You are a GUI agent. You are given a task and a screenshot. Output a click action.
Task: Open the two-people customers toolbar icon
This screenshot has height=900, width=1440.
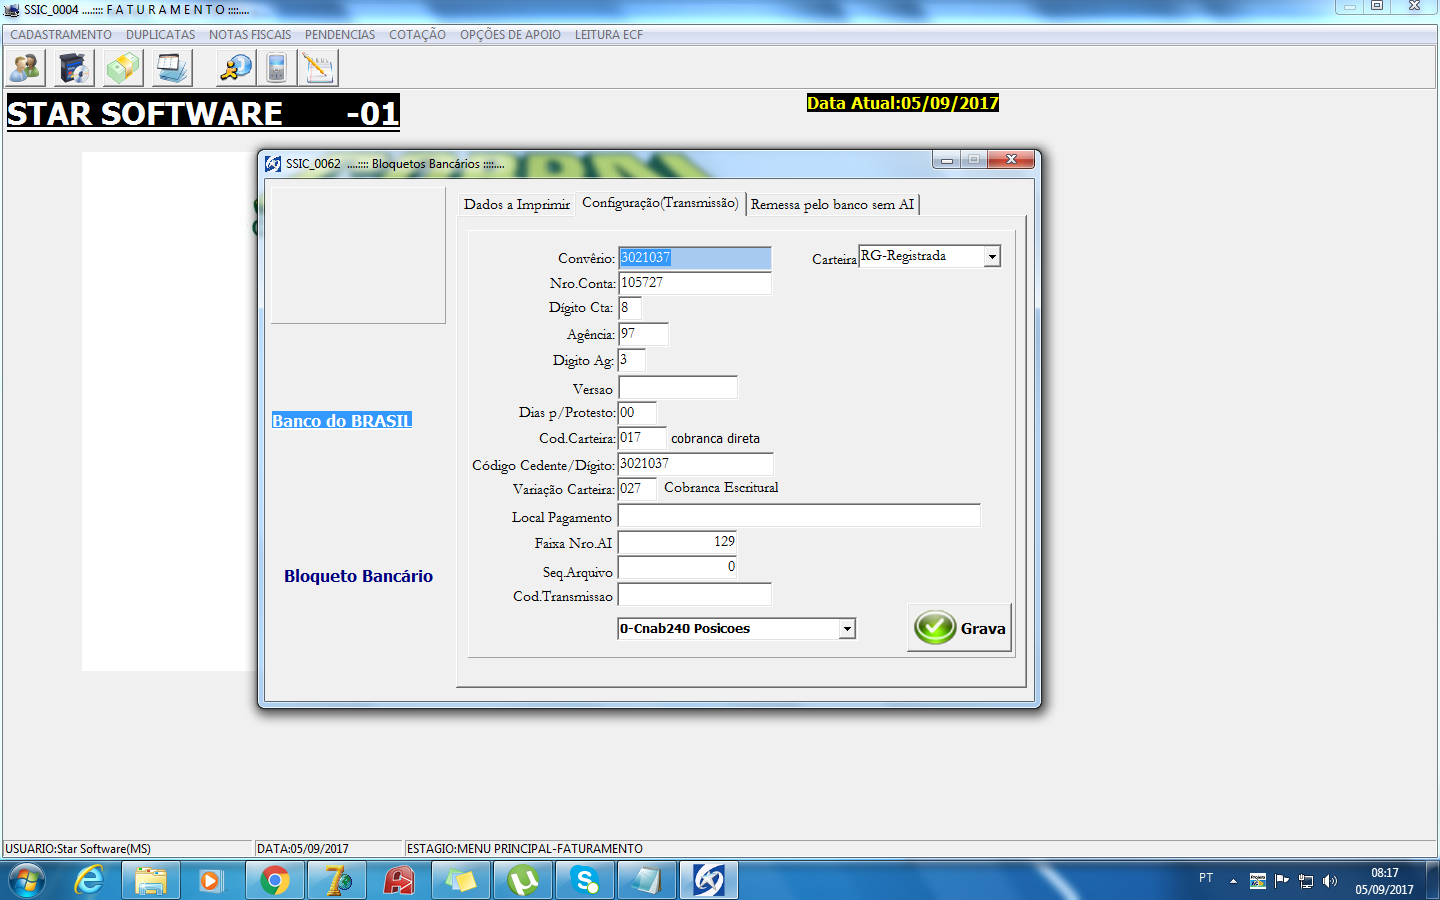[25, 68]
